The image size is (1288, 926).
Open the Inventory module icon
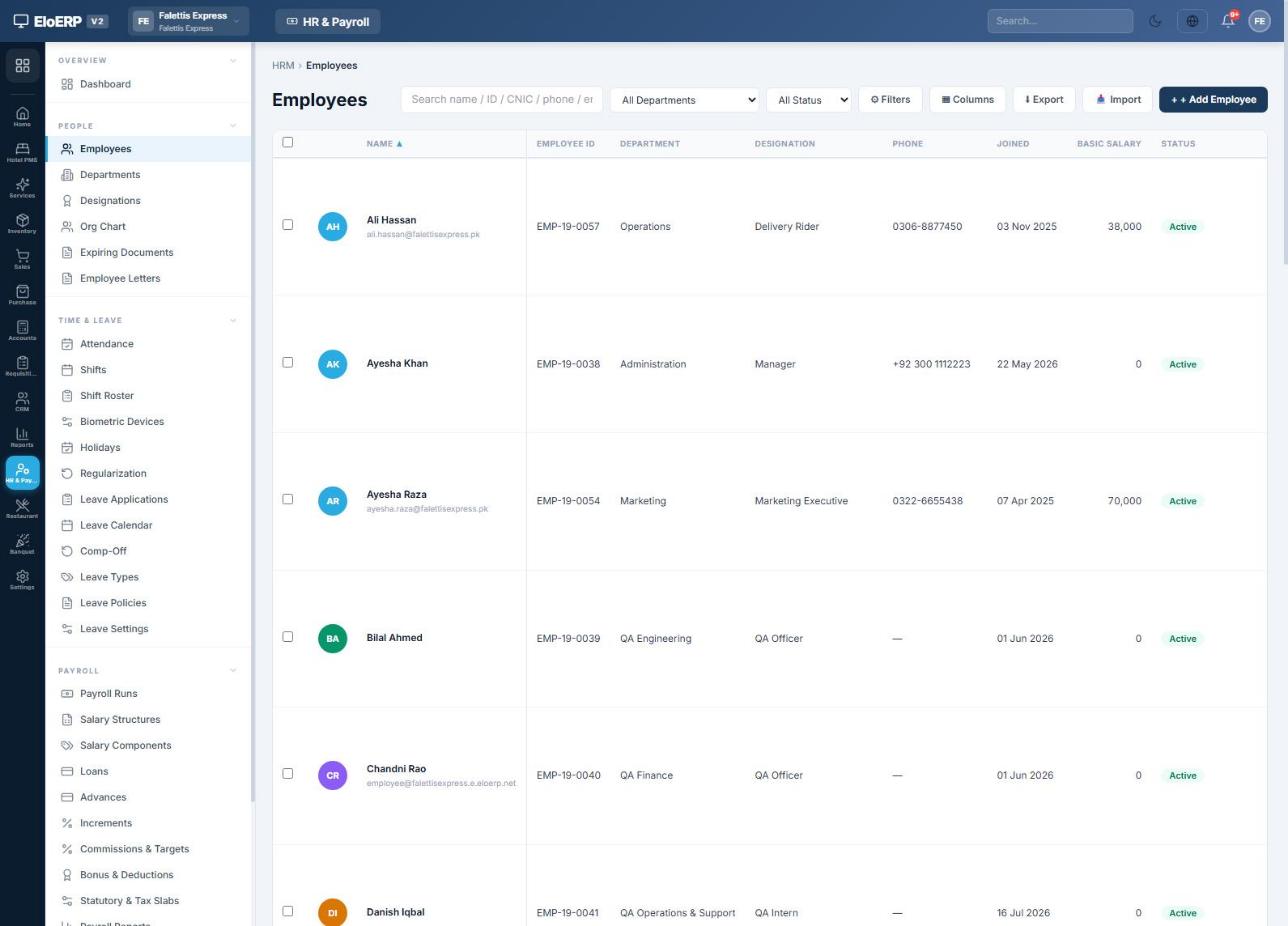pos(22,223)
